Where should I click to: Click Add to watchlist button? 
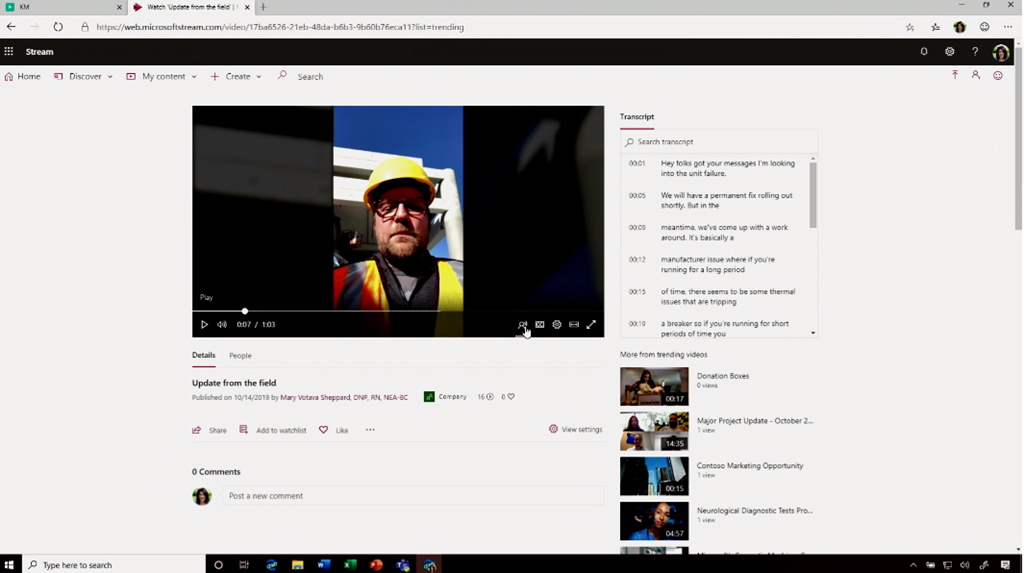click(273, 430)
